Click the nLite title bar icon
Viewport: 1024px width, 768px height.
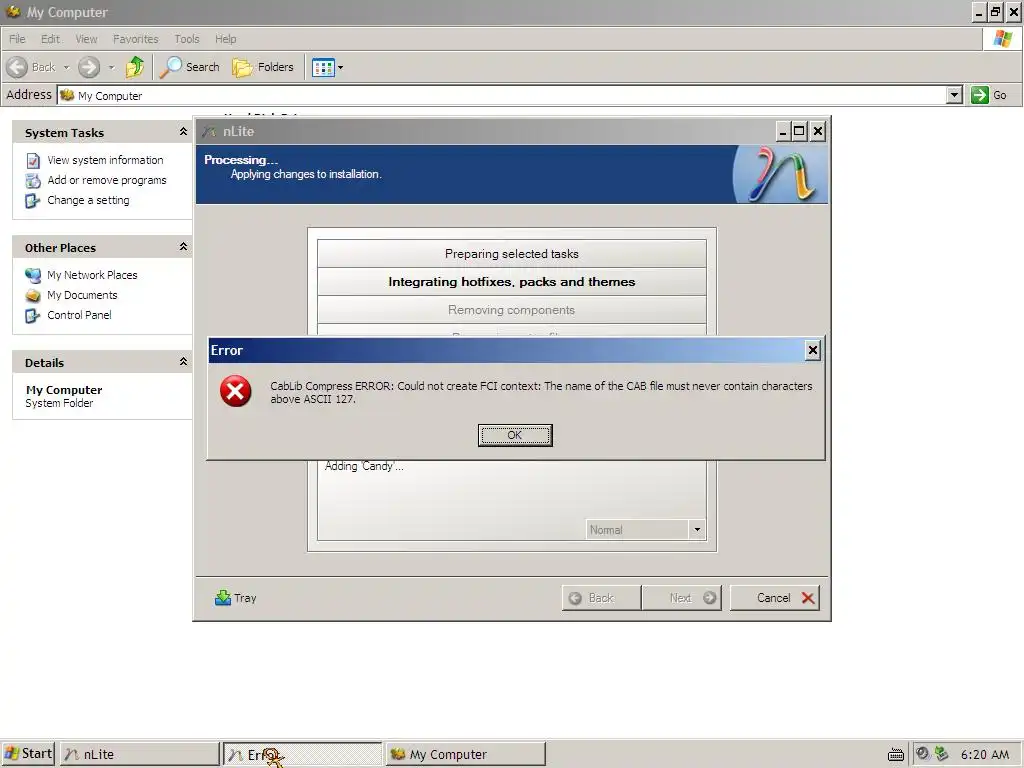click(x=209, y=131)
